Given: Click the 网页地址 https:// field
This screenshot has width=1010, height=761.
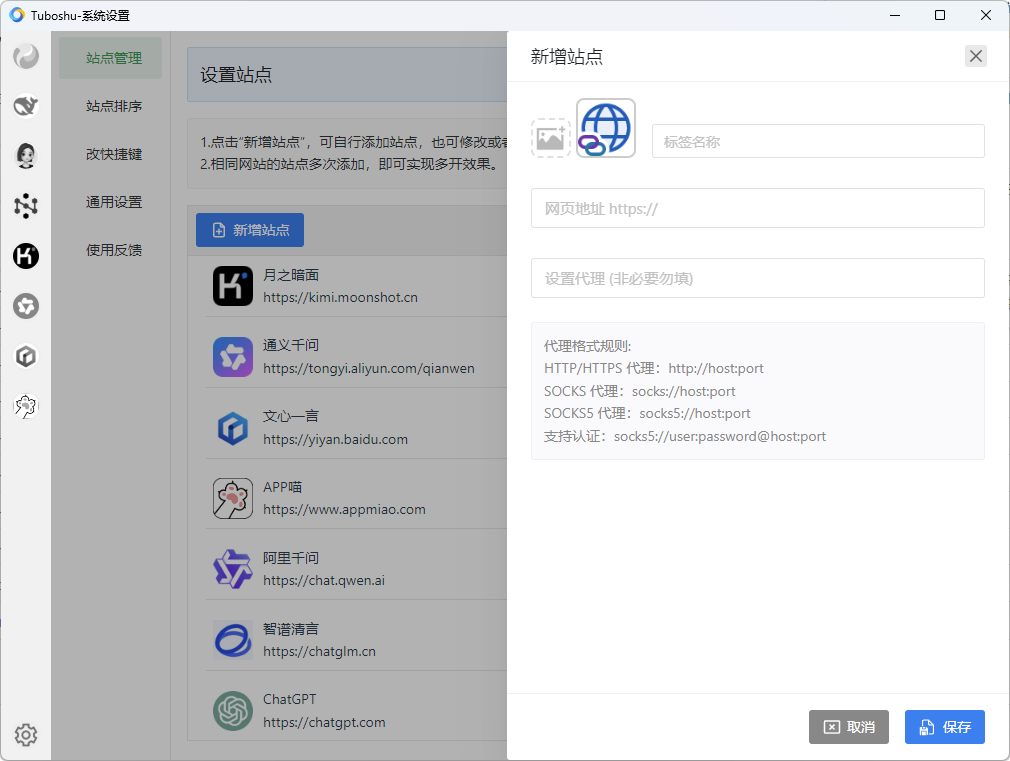Looking at the screenshot, I should [757, 209].
